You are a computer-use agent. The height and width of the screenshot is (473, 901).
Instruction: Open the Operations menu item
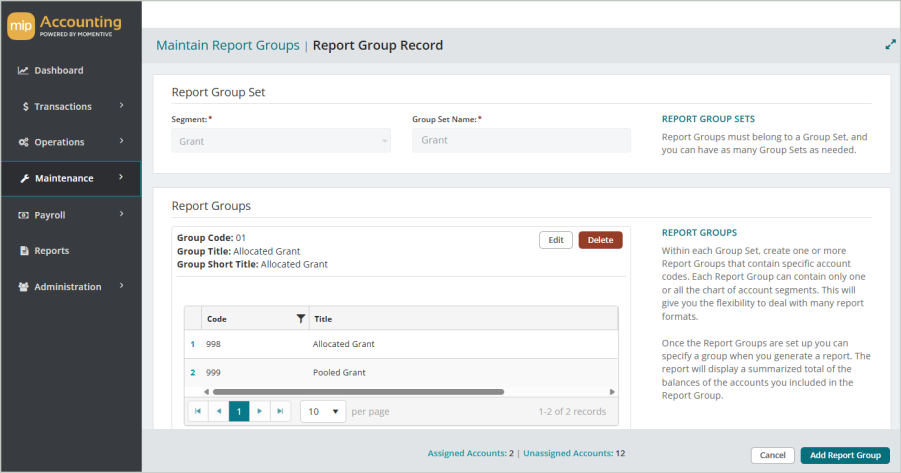pos(71,142)
